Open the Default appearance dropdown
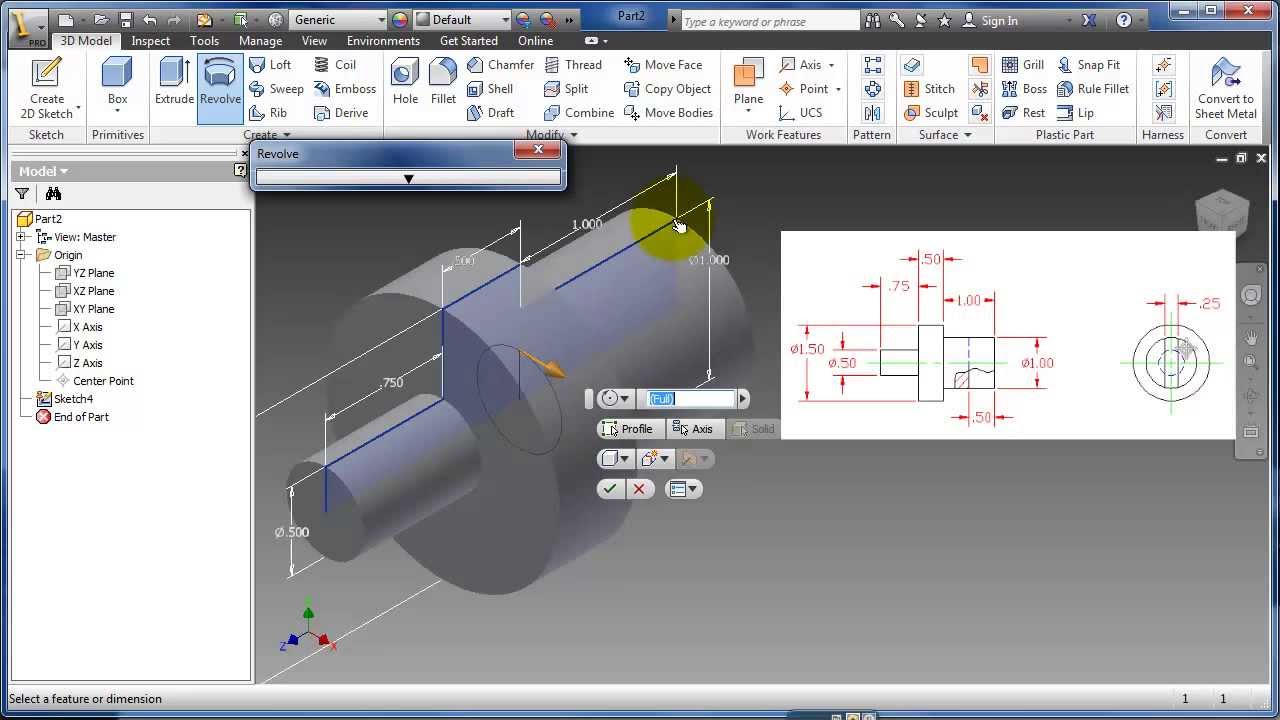1280x720 pixels. (505, 20)
